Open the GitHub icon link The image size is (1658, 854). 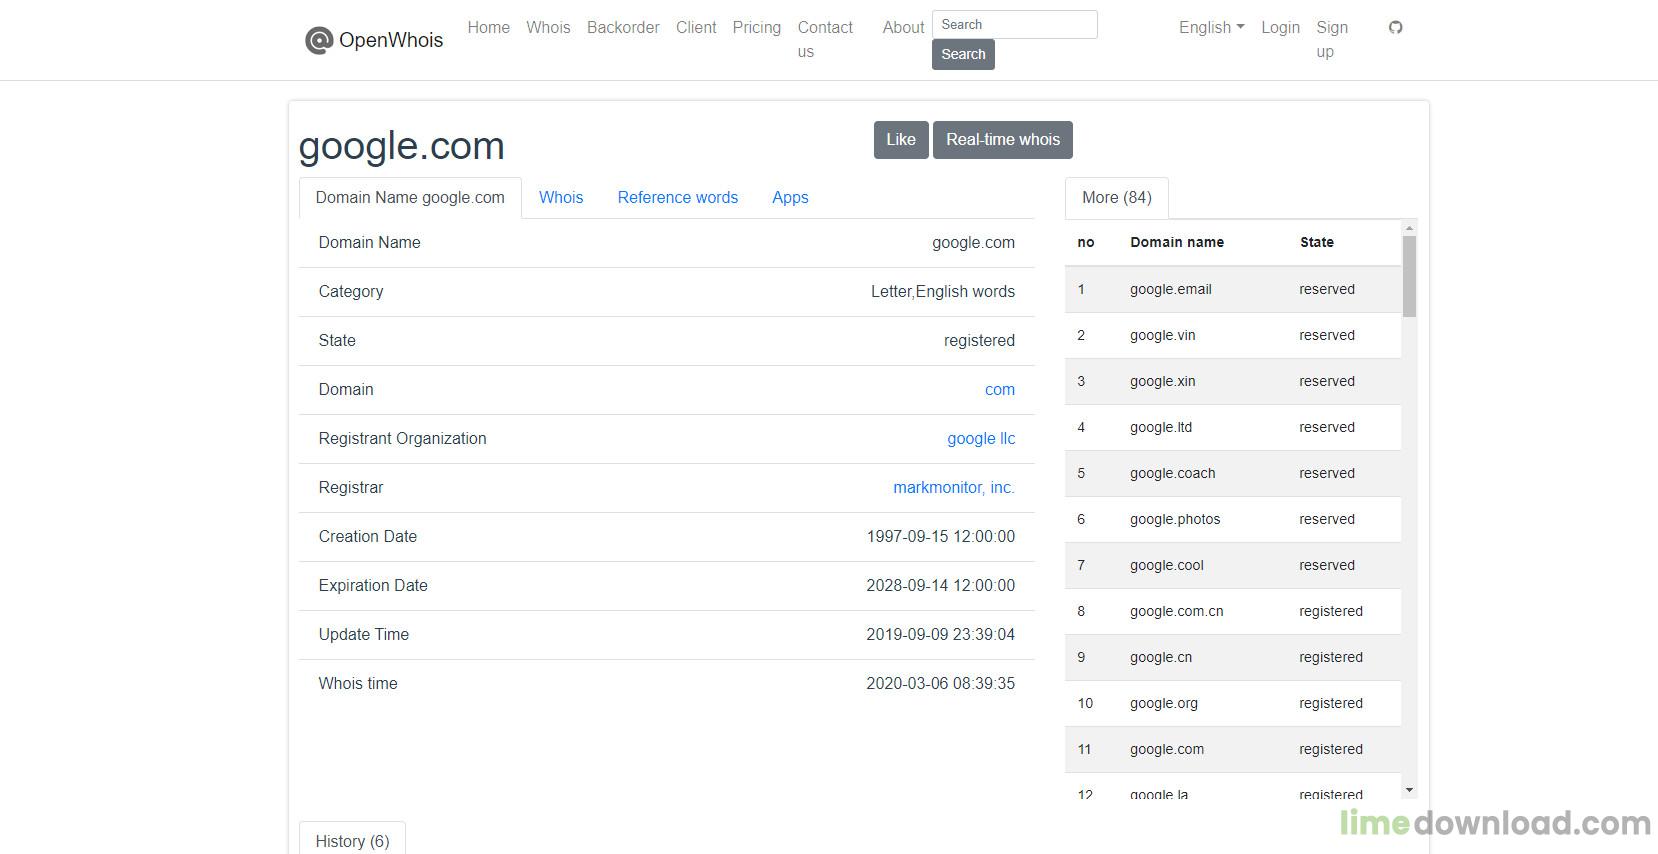1395,28
